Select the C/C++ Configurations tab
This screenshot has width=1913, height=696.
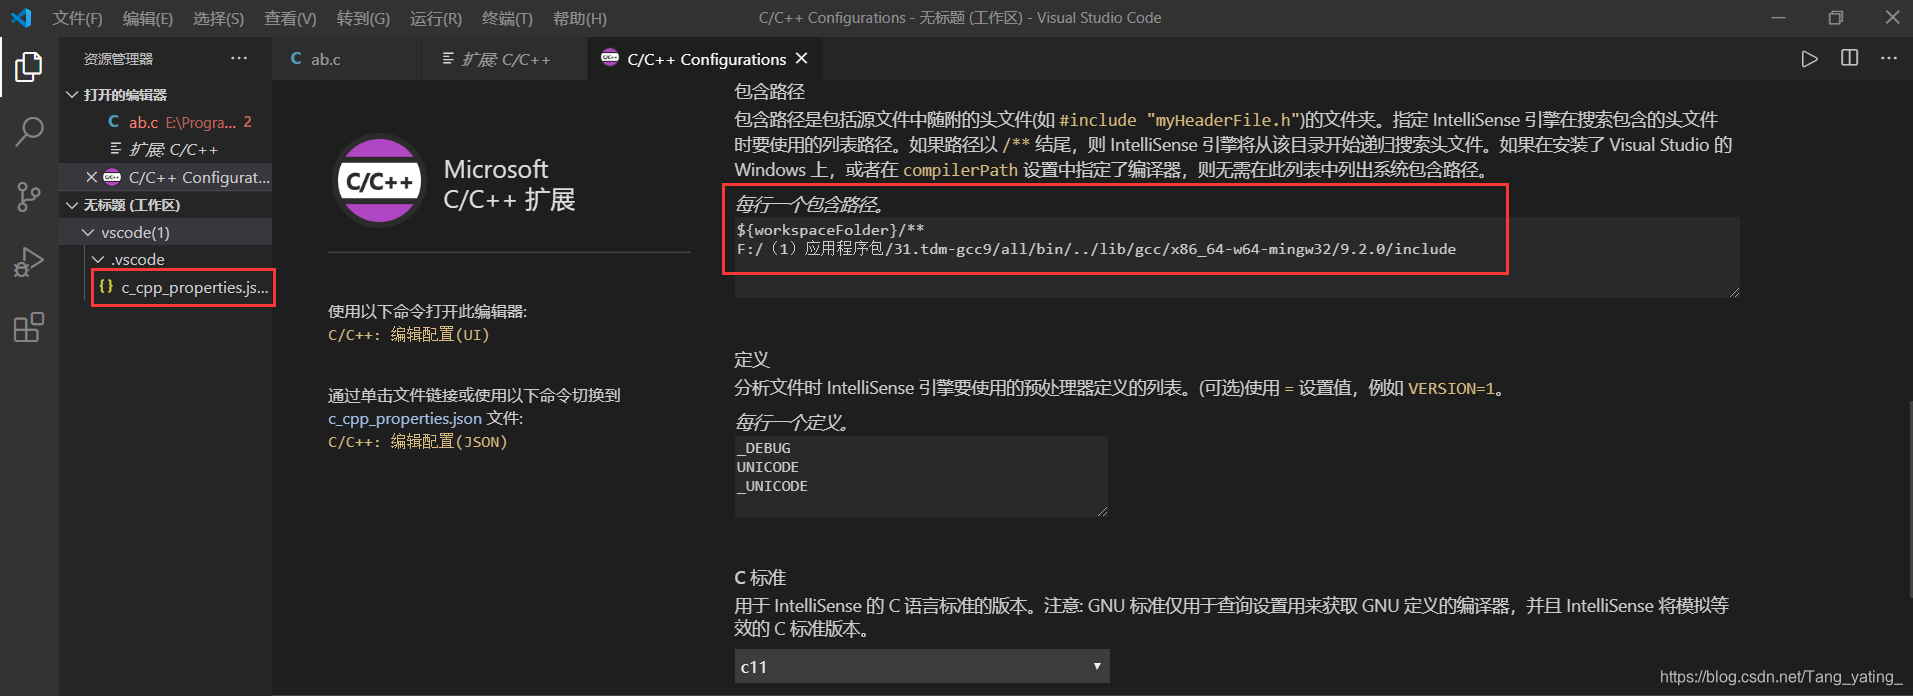[706, 59]
